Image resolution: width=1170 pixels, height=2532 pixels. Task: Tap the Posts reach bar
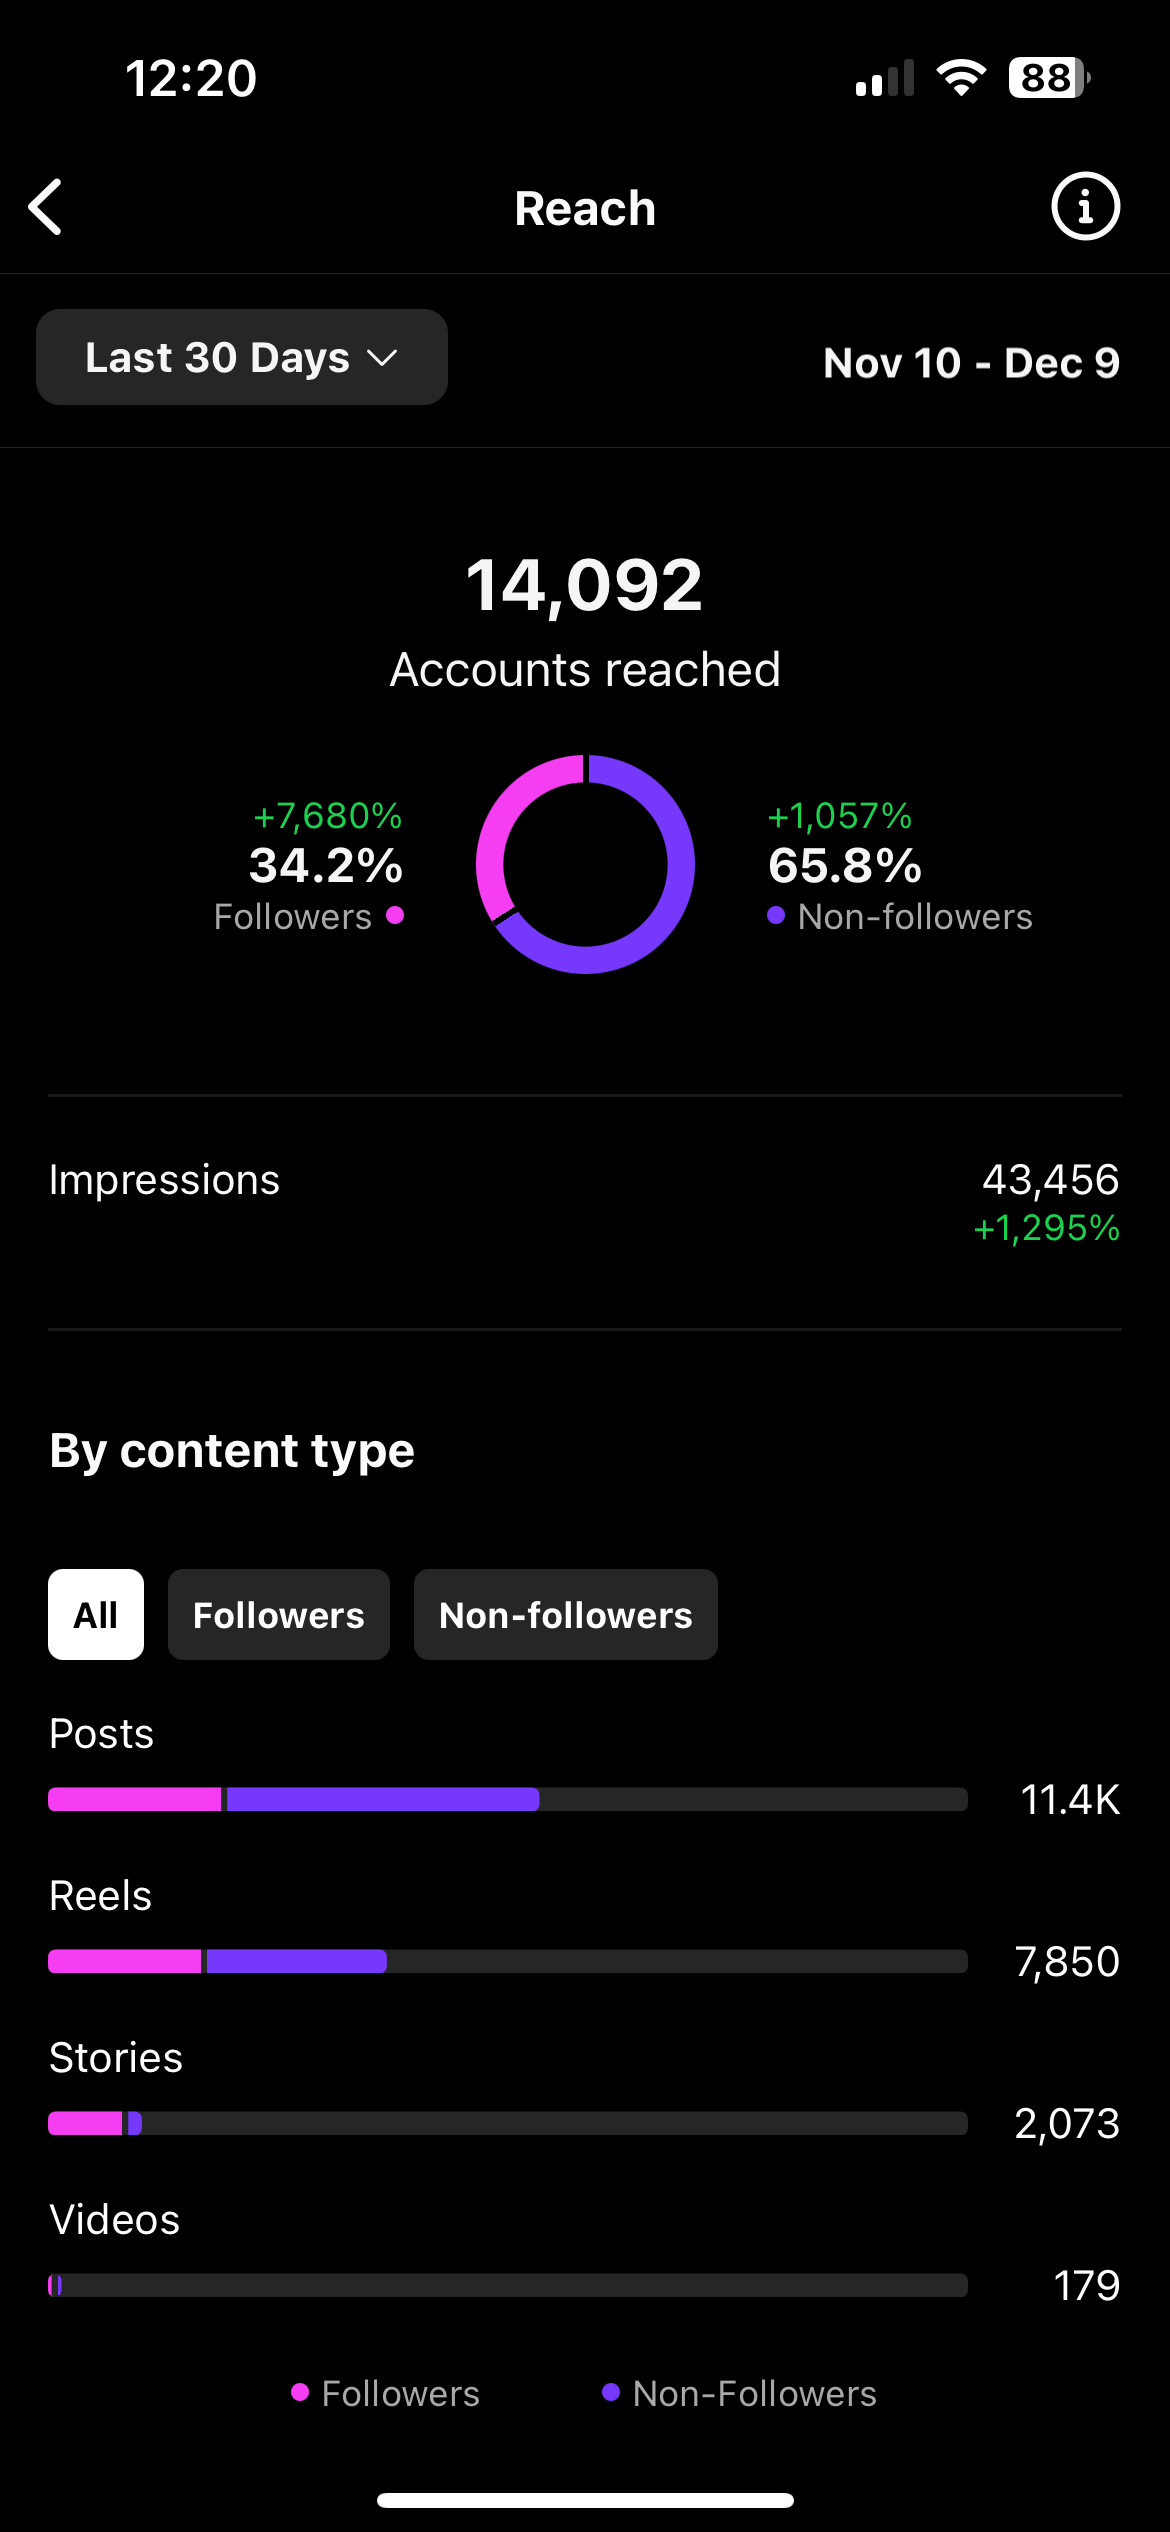point(507,1799)
